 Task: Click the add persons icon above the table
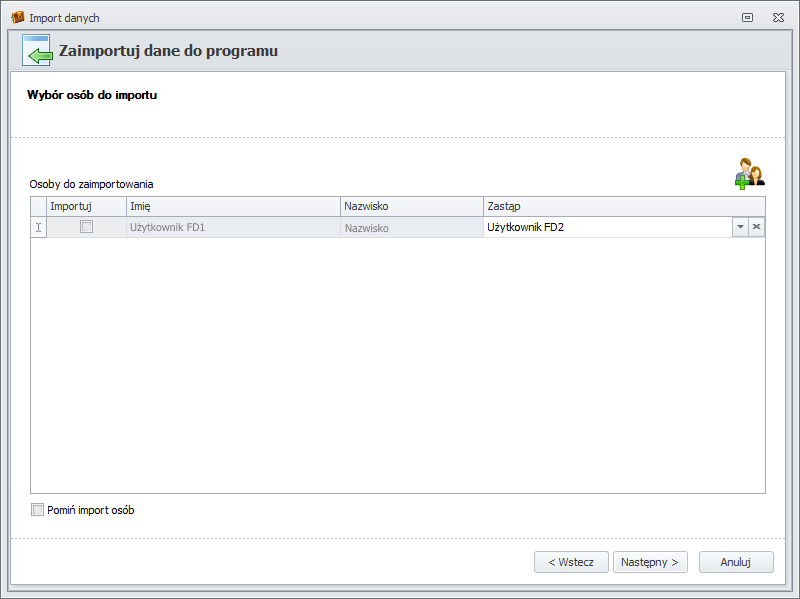tap(748, 173)
